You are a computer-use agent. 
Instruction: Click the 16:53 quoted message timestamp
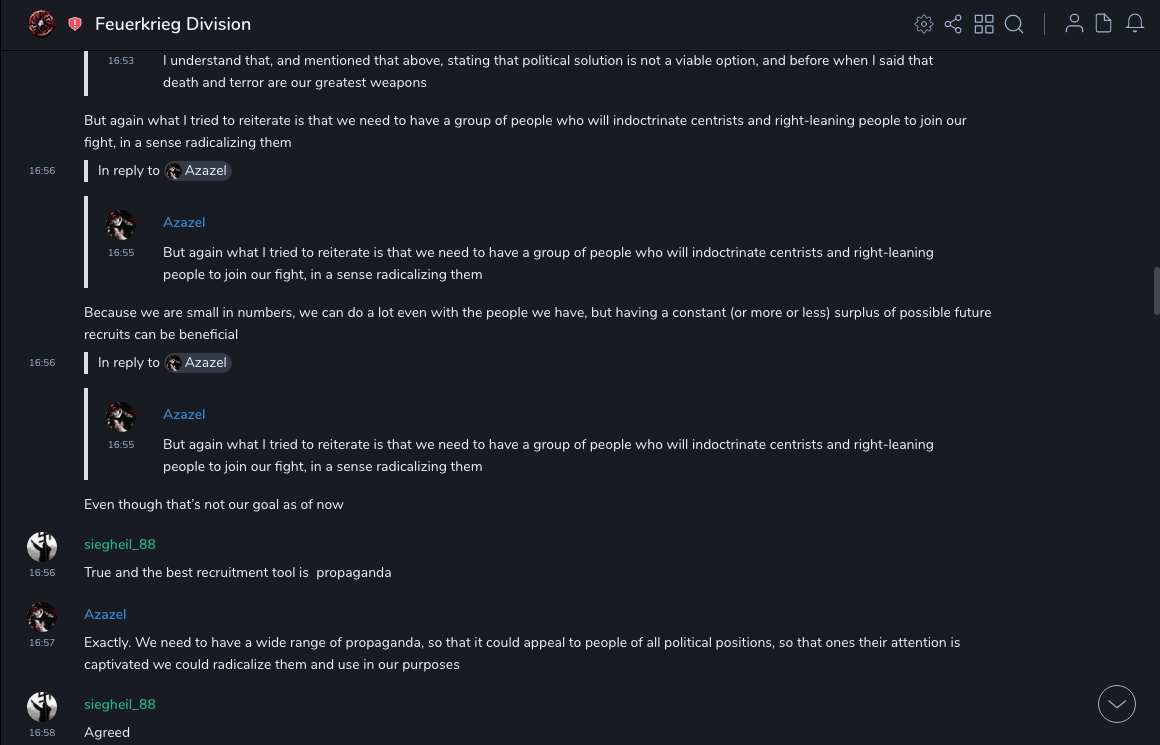121,61
